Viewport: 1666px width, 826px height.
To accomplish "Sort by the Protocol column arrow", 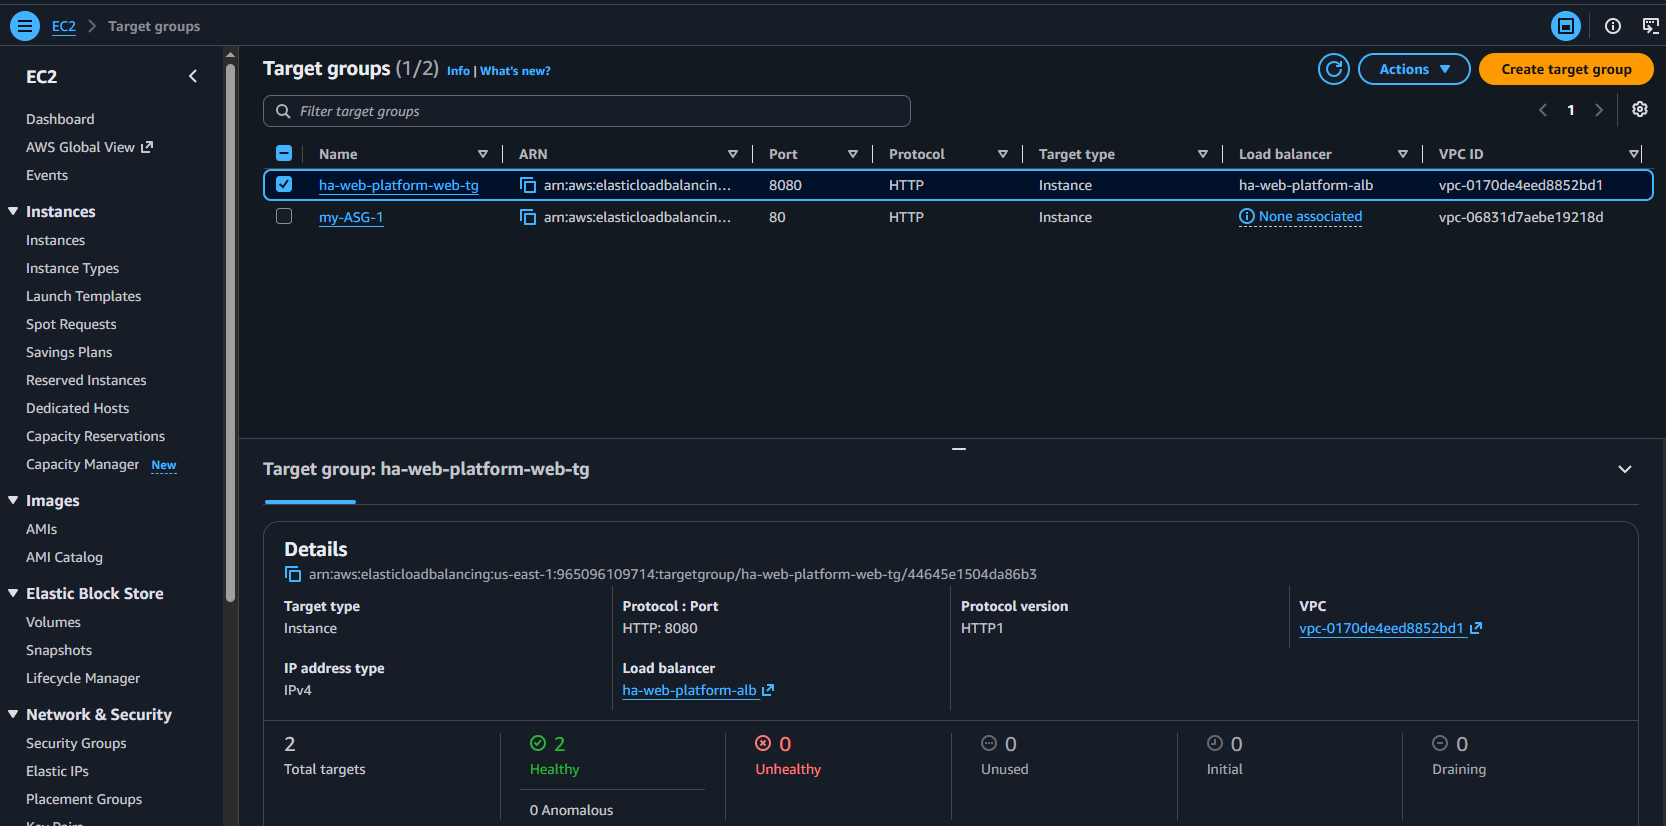I will click(x=1003, y=154).
